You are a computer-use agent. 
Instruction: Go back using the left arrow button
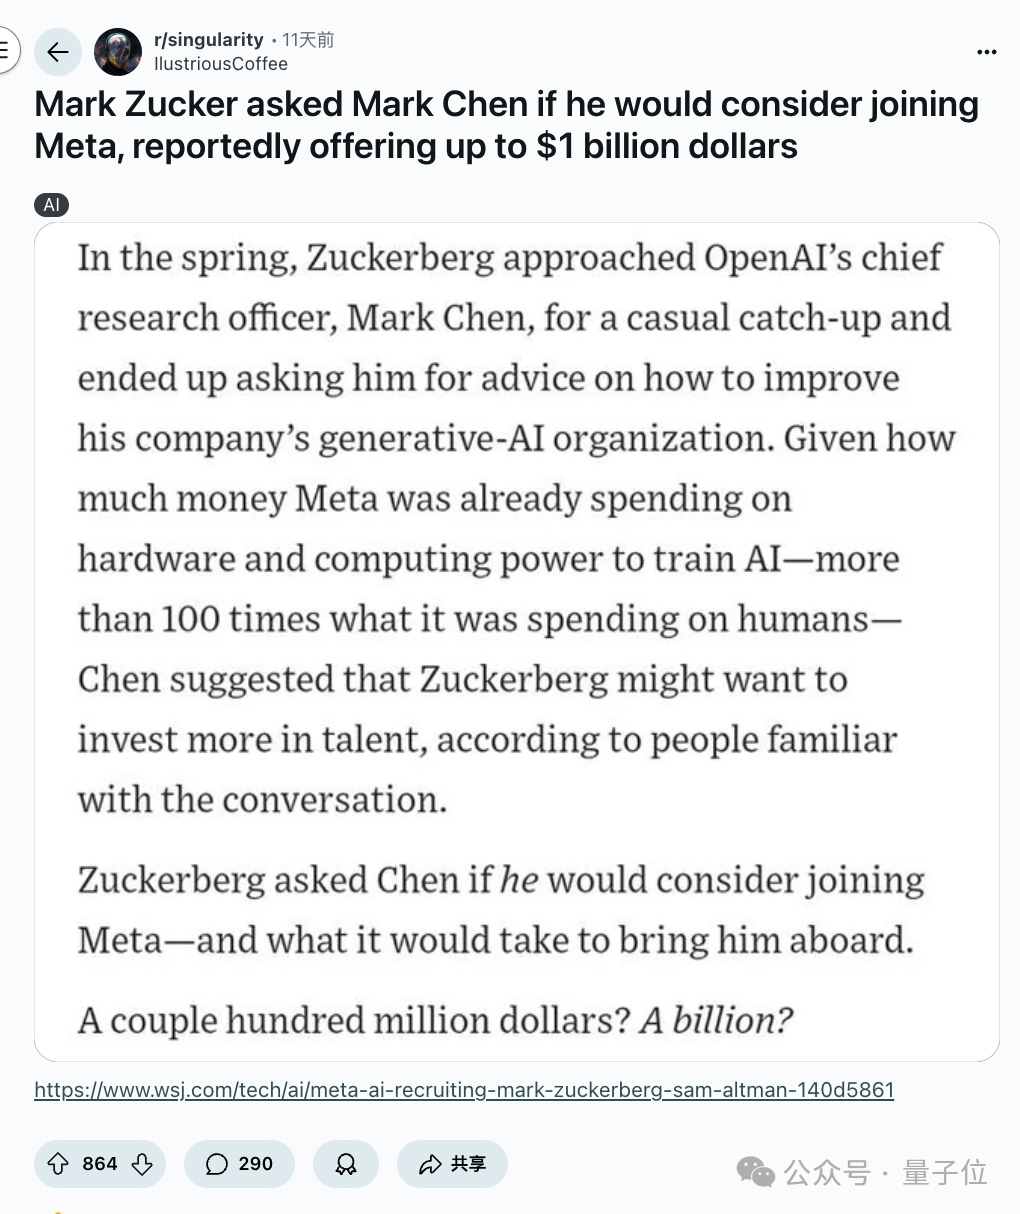(58, 53)
